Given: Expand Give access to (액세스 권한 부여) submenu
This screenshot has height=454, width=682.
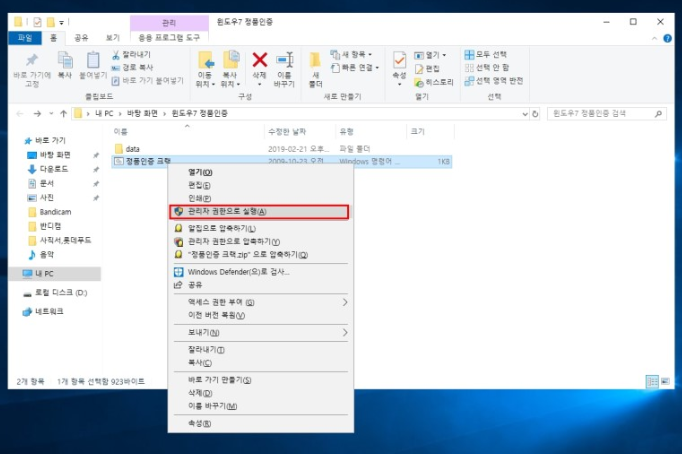Looking at the screenshot, I should 261,302.
